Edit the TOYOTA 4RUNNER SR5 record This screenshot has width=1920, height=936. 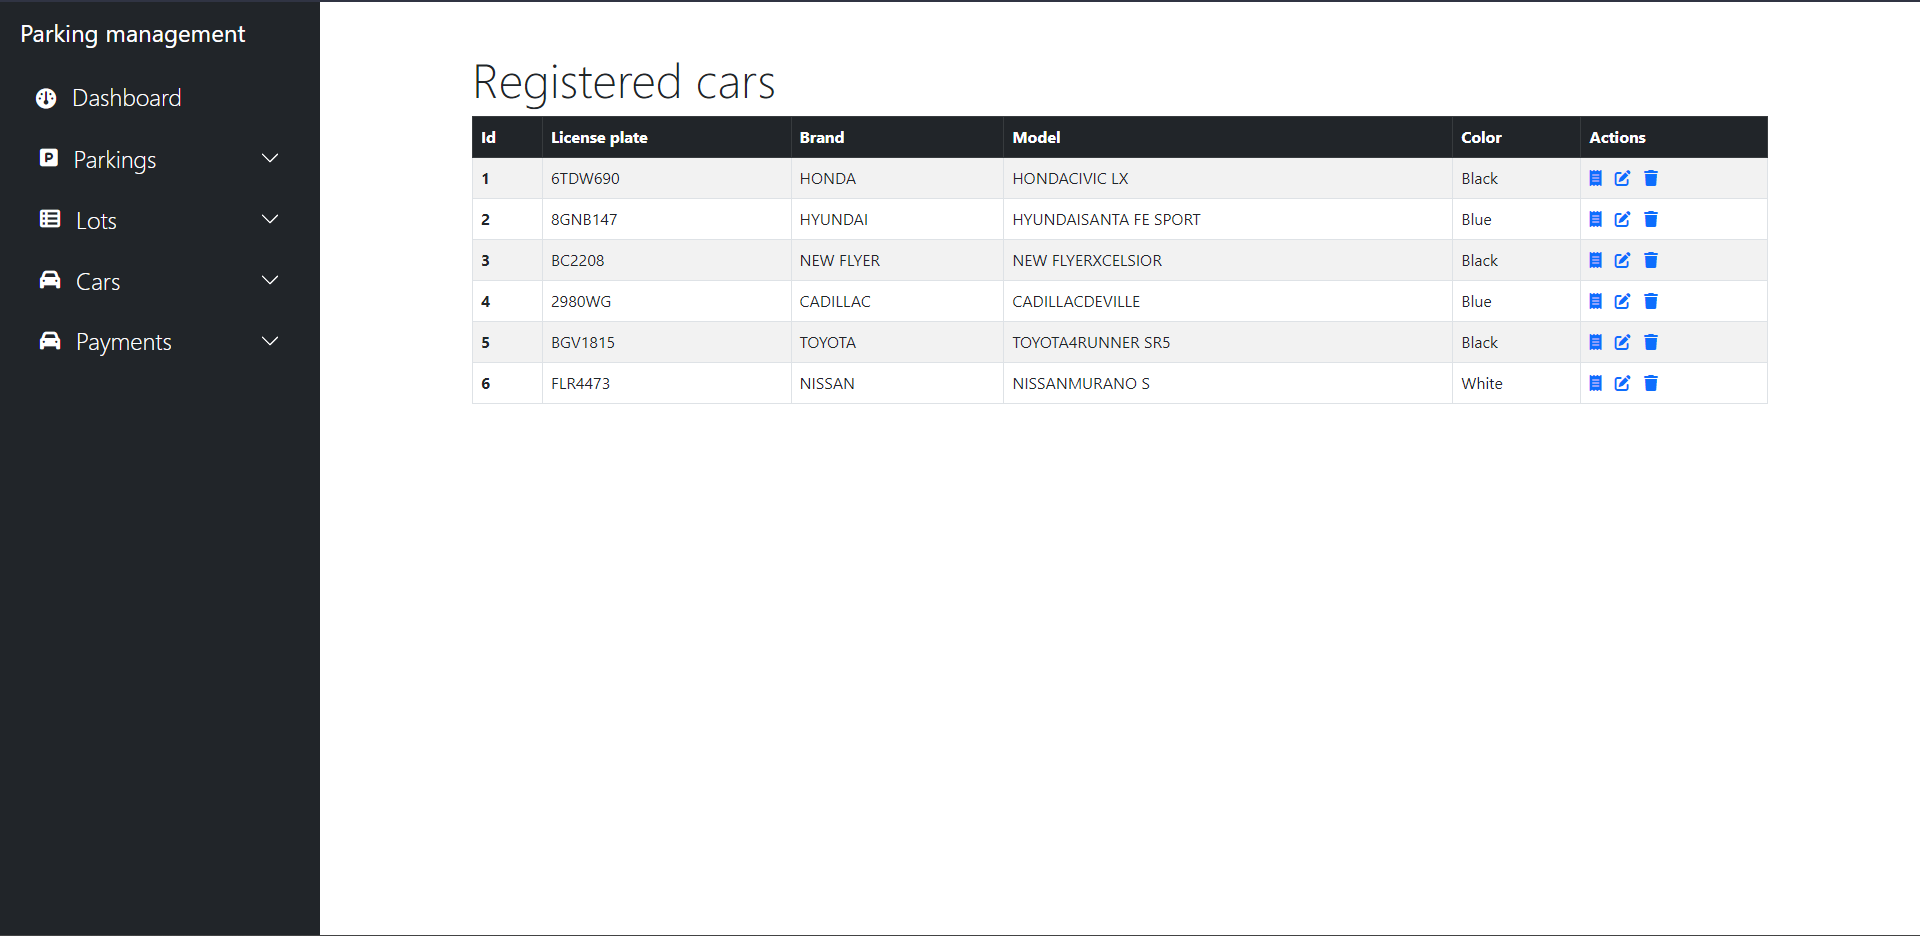pyautogui.click(x=1622, y=342)
